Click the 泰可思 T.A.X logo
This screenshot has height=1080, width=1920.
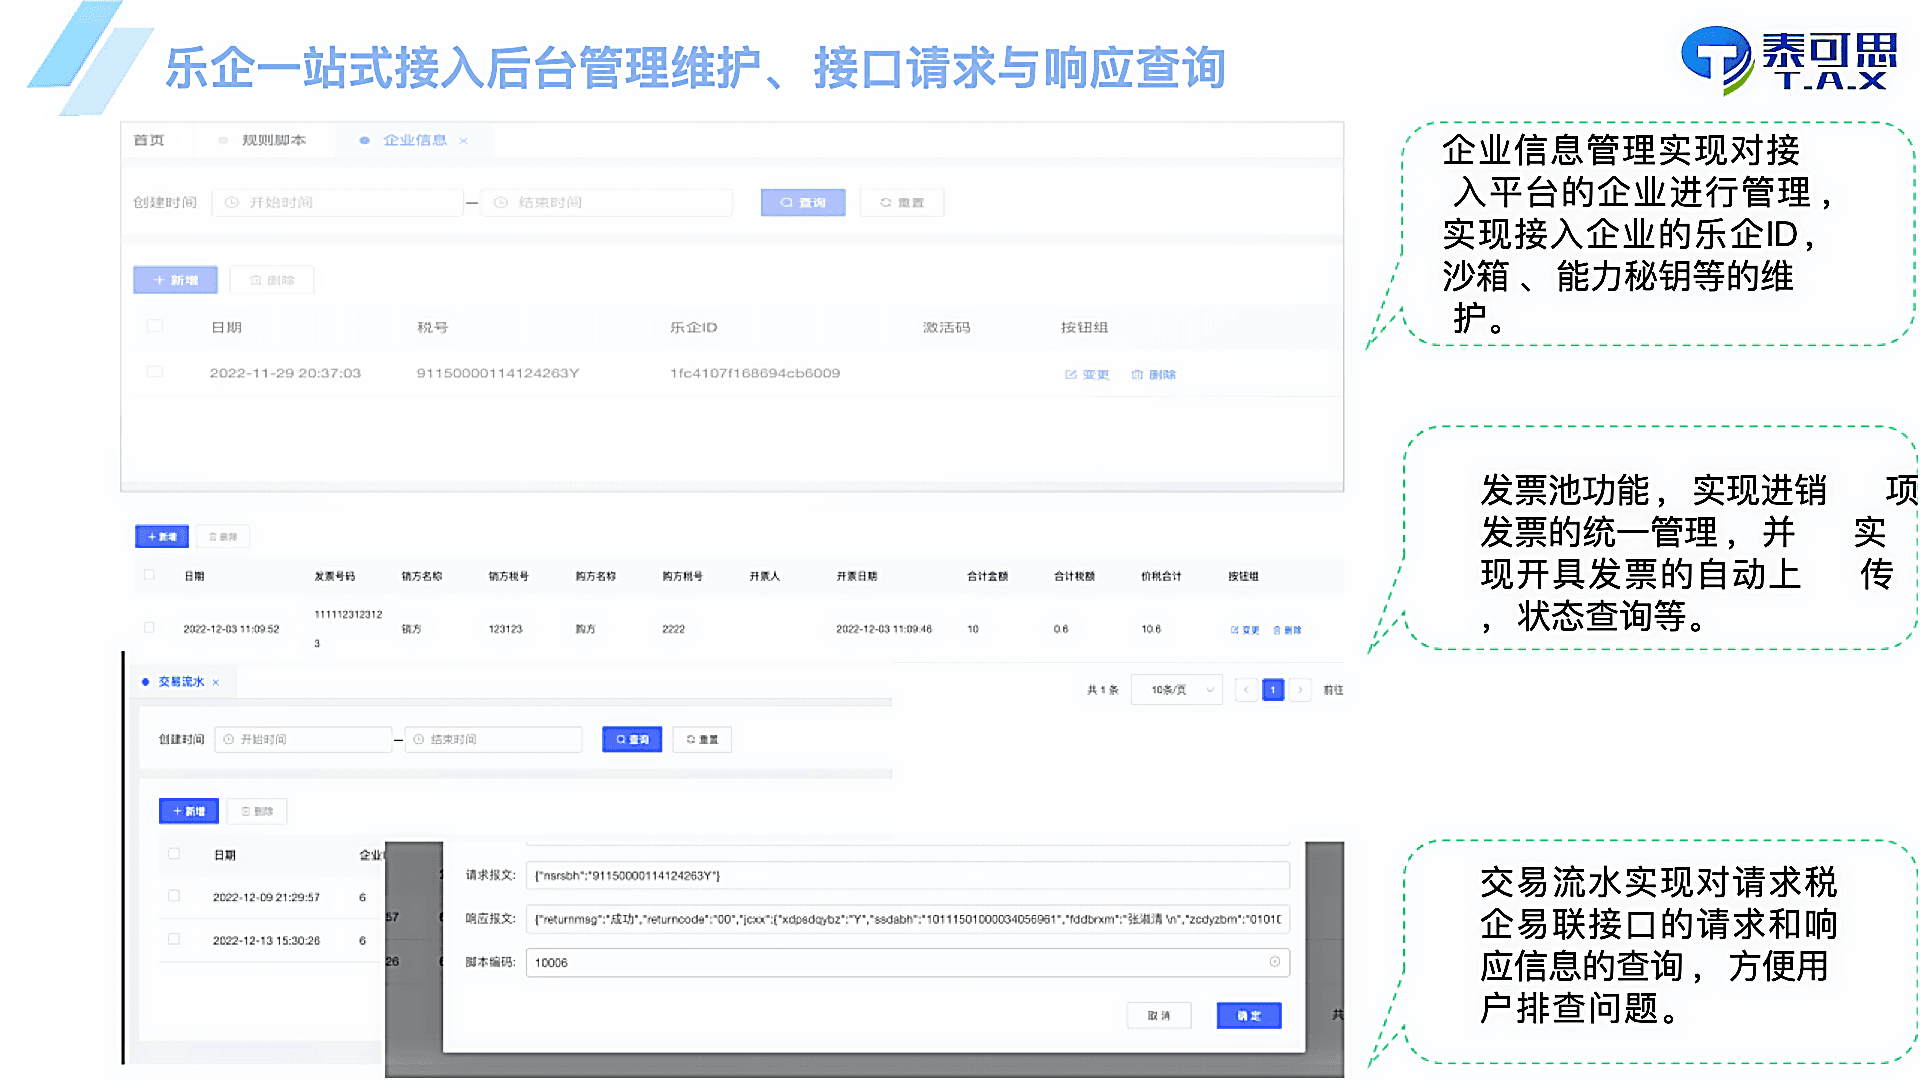1789,60
